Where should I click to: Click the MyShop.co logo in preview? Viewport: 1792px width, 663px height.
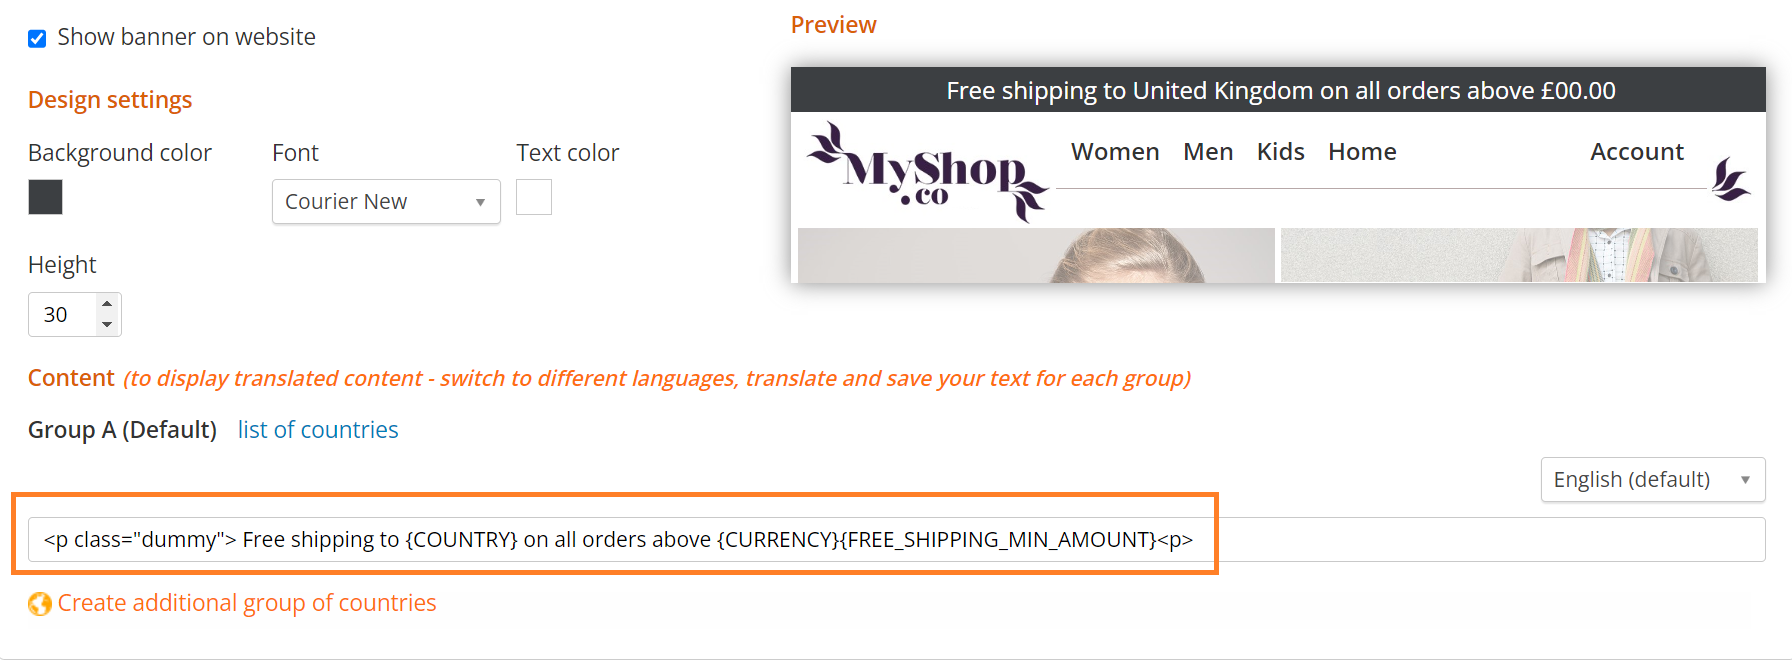(x=927, y=172)
